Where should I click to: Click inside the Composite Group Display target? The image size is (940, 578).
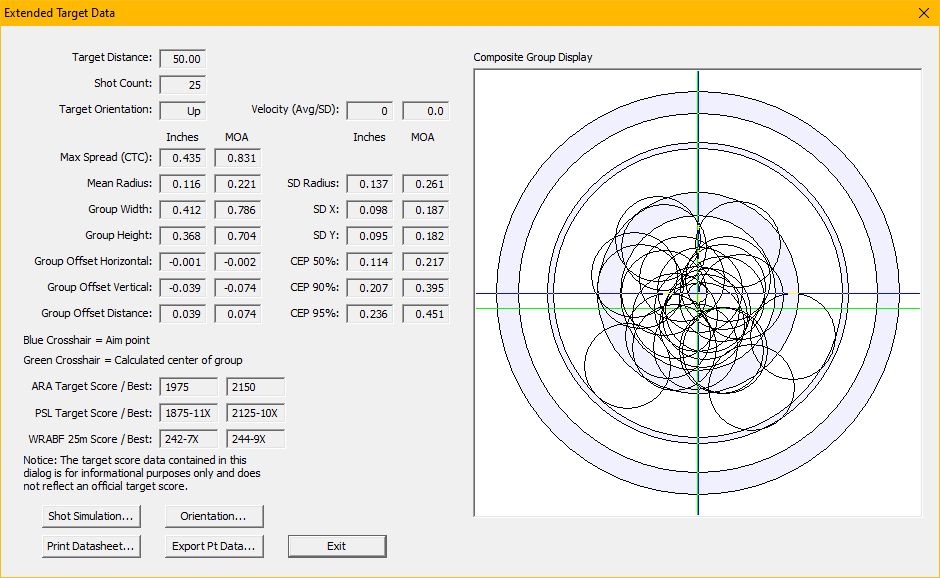(697, 293)
